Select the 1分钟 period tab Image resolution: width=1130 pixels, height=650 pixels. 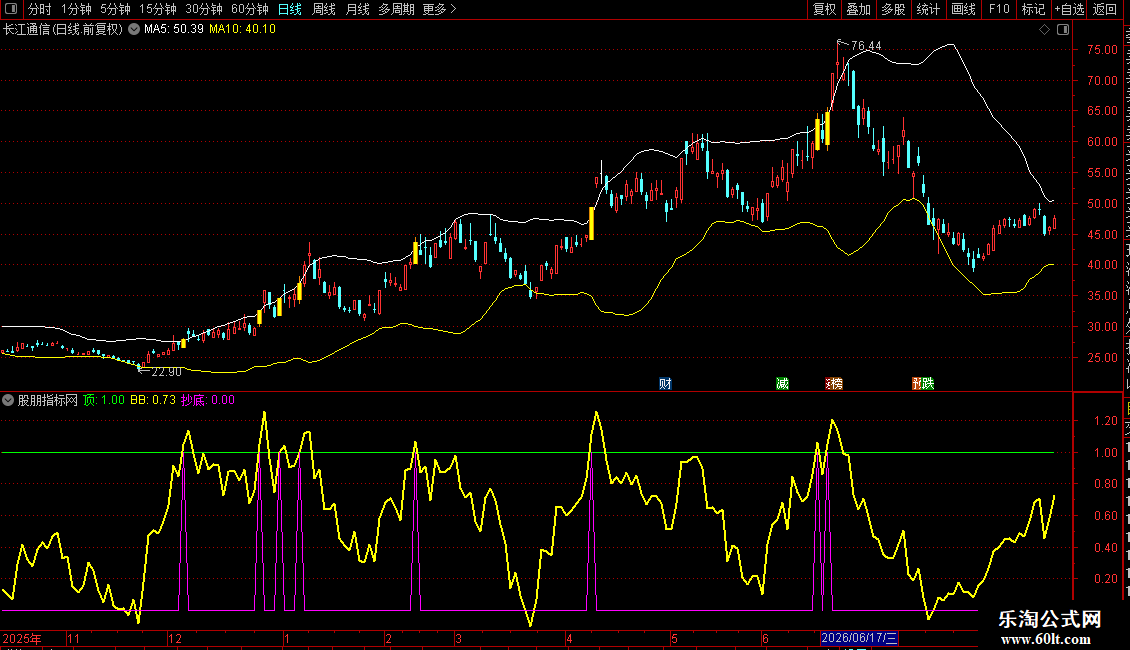point(76,9)
